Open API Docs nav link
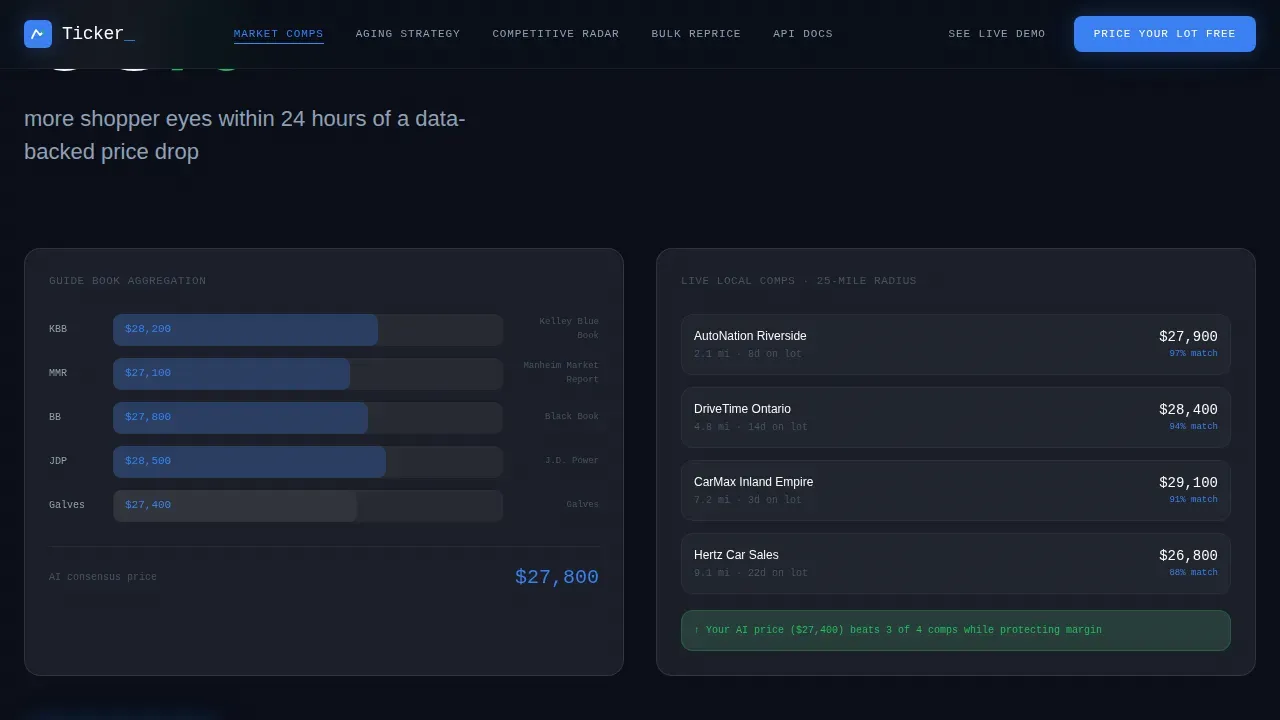This screenshot has height=720, width=1280. click(803, 34)
